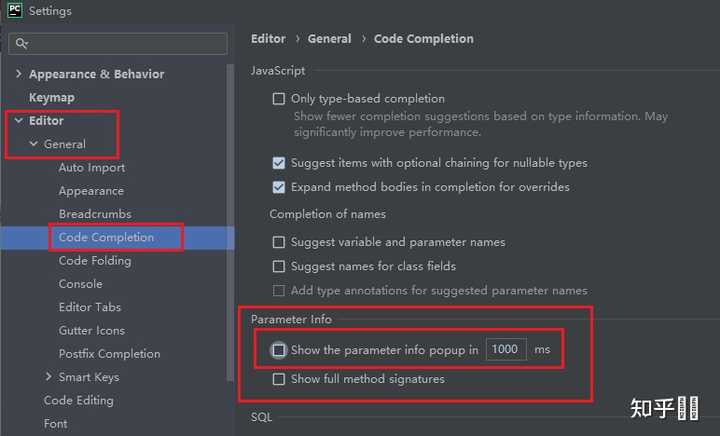Select Keymap in the settings tree
This screenshot has height=436, width=720.
point(51,97)
